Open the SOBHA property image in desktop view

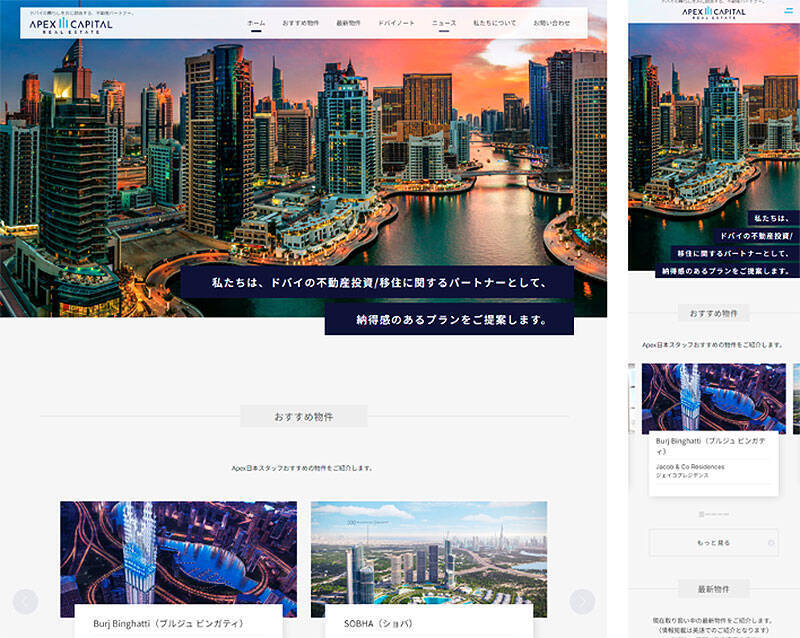429,553
